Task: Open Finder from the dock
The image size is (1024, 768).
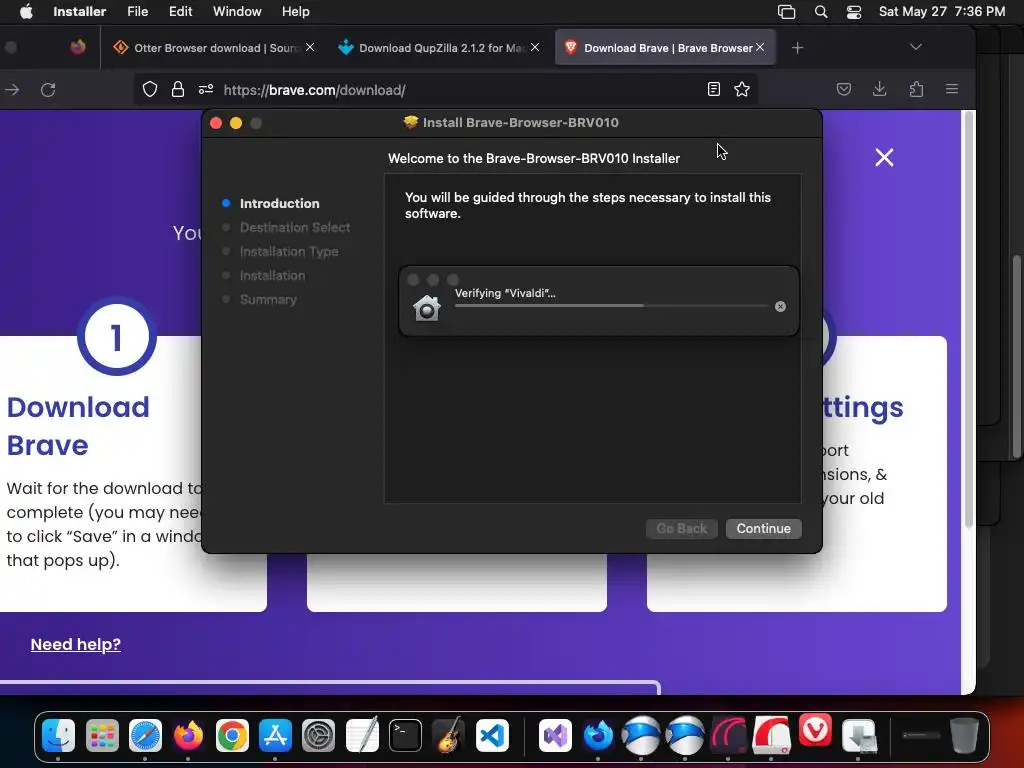Action: (x=58, y=735)
